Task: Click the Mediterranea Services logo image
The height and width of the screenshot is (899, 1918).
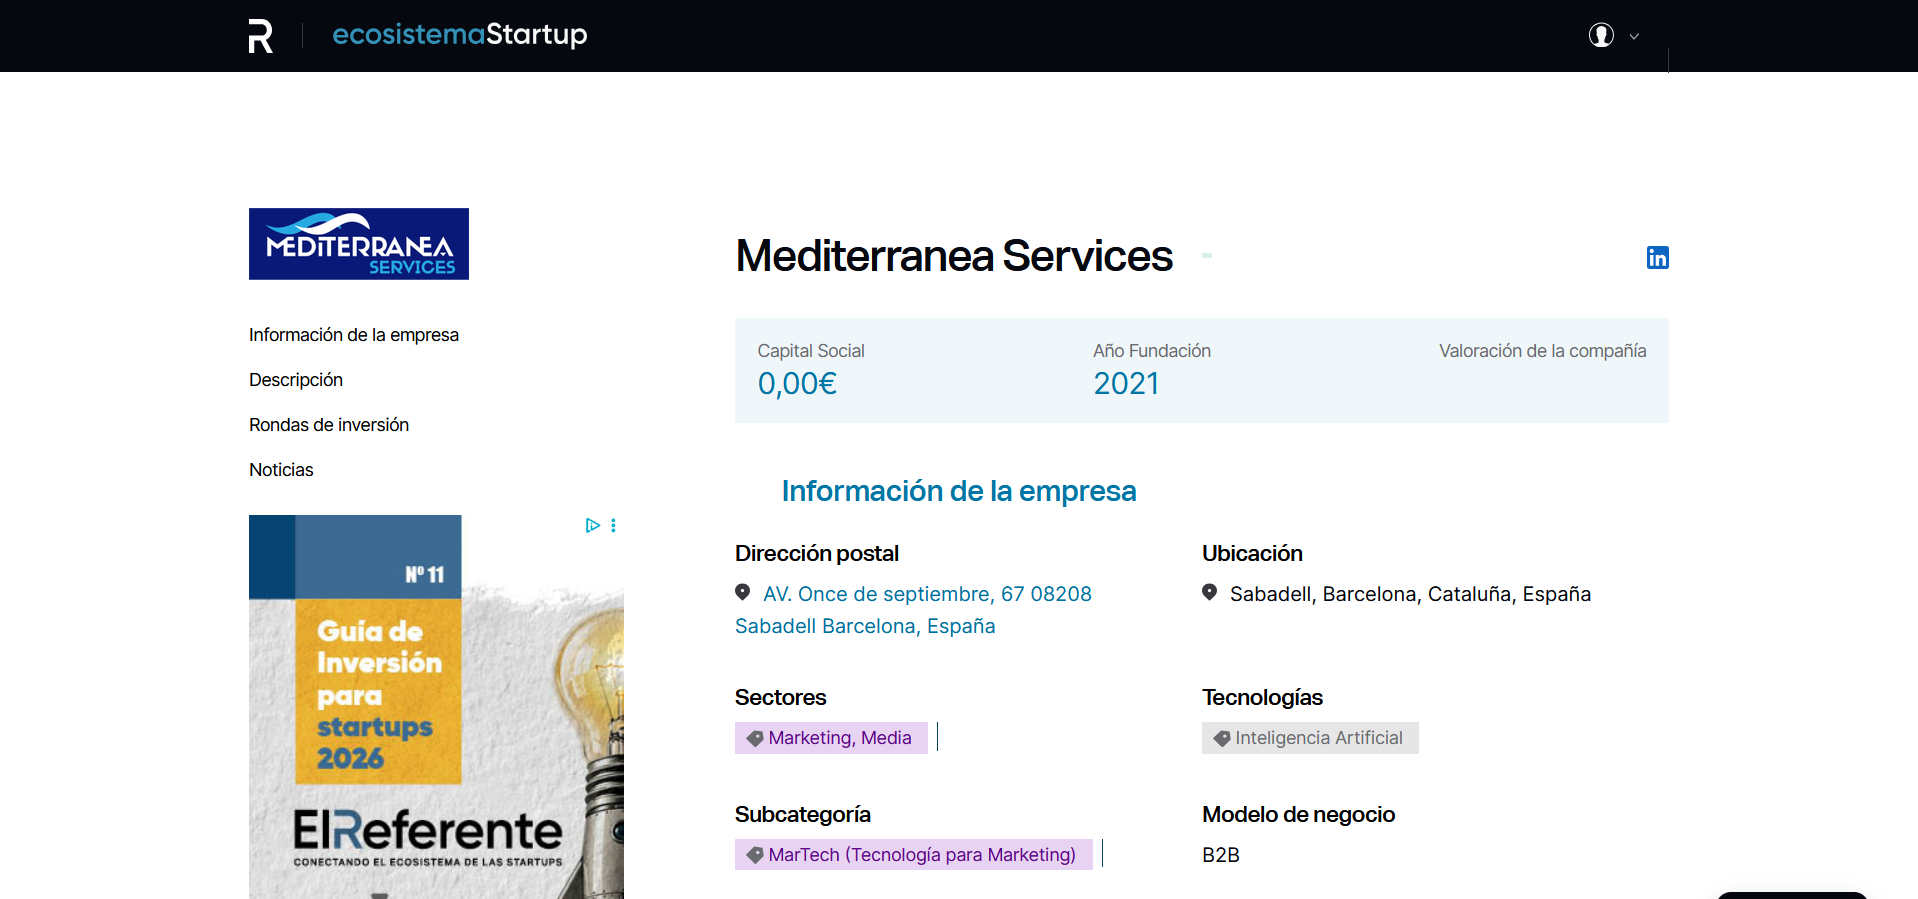Action: click(x=359, y=244)
